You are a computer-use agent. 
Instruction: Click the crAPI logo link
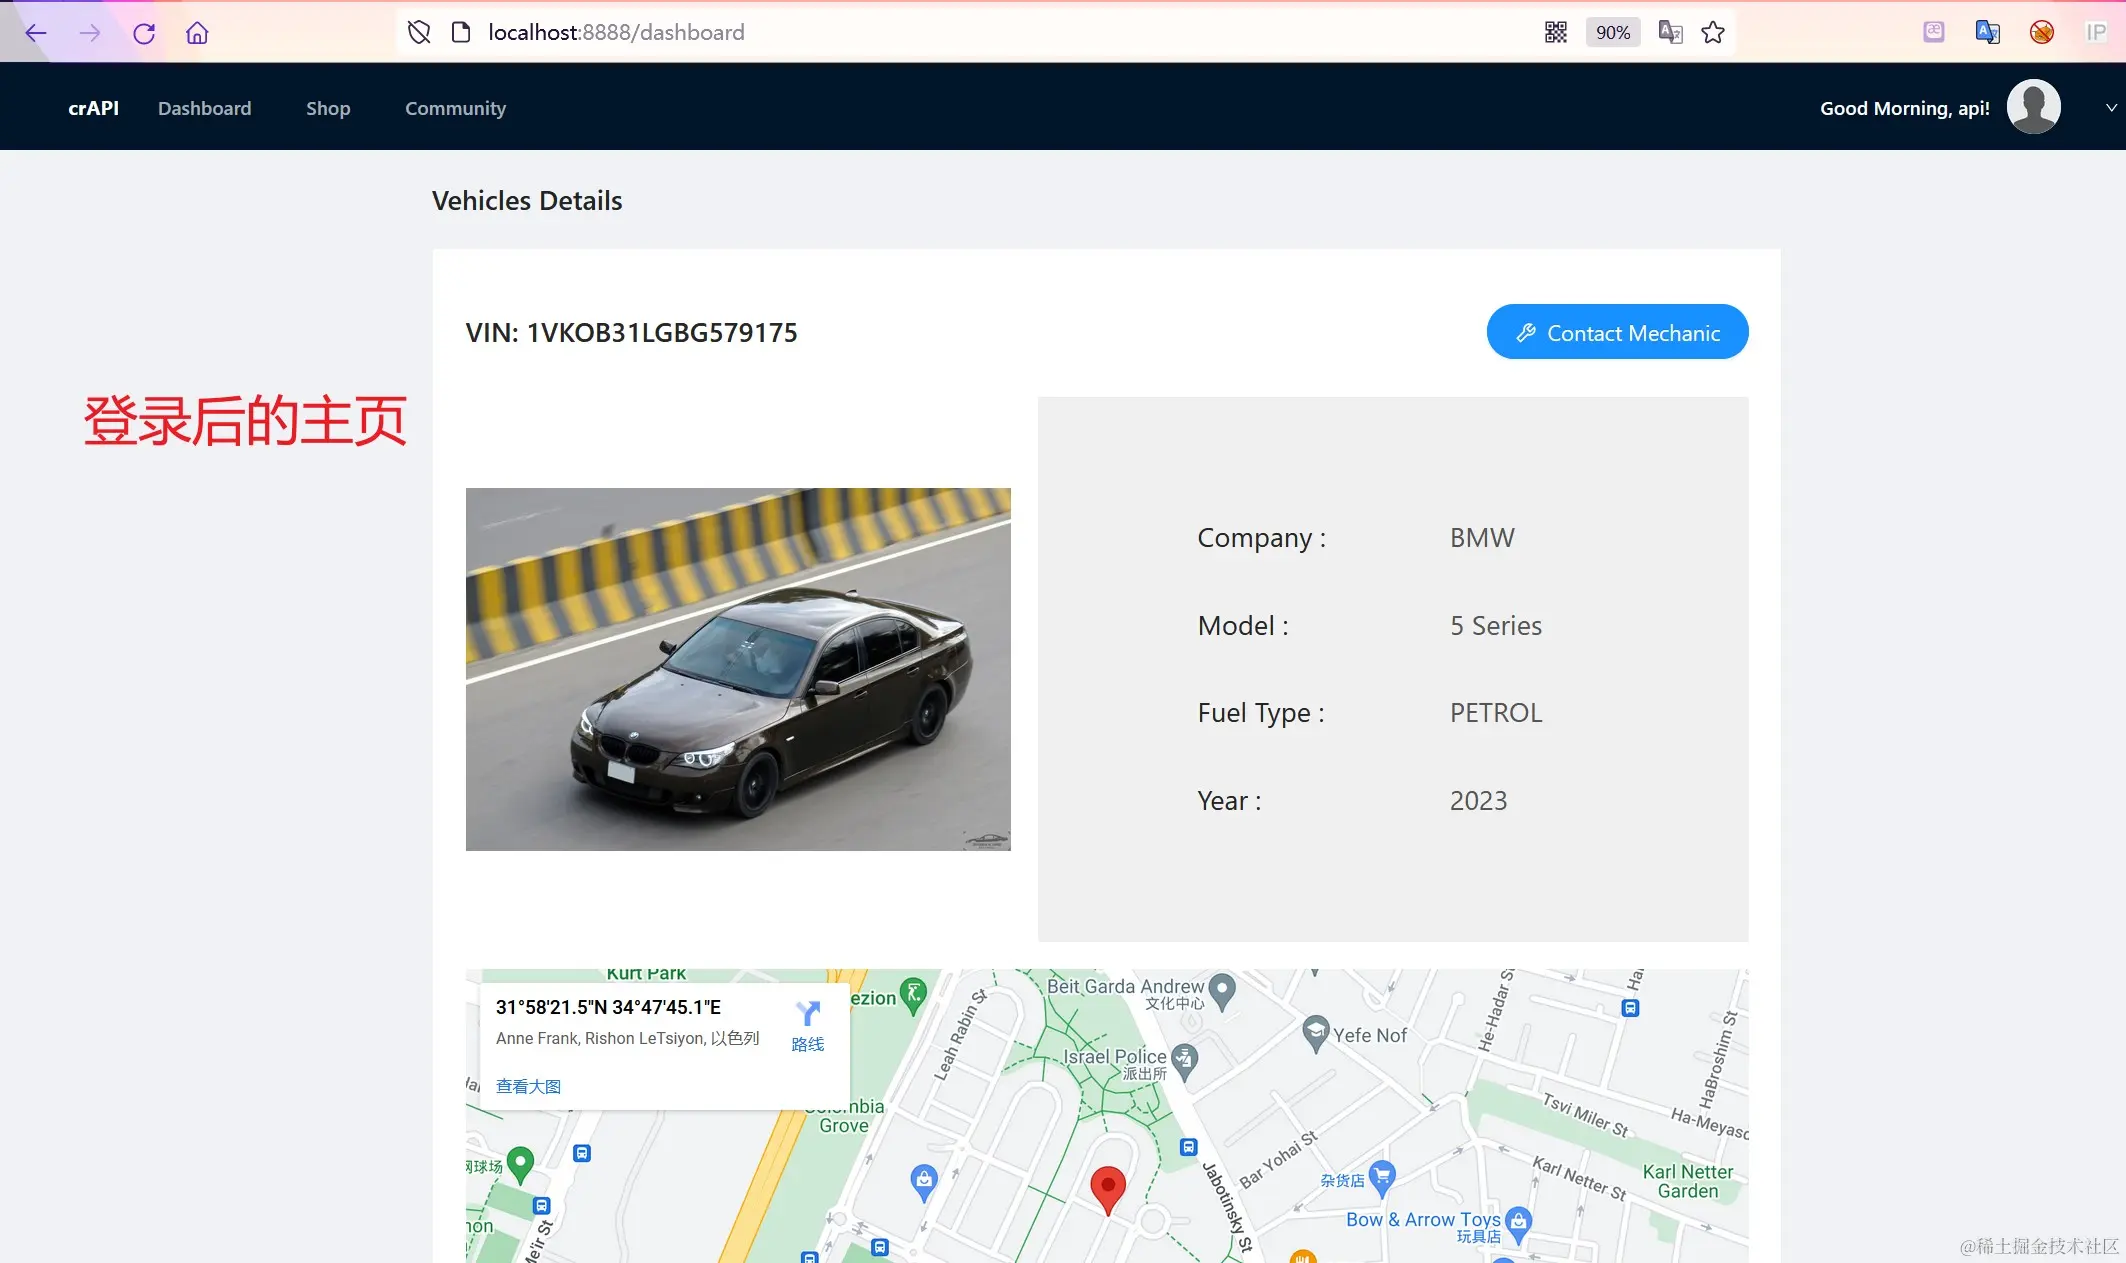coord(93,108)
